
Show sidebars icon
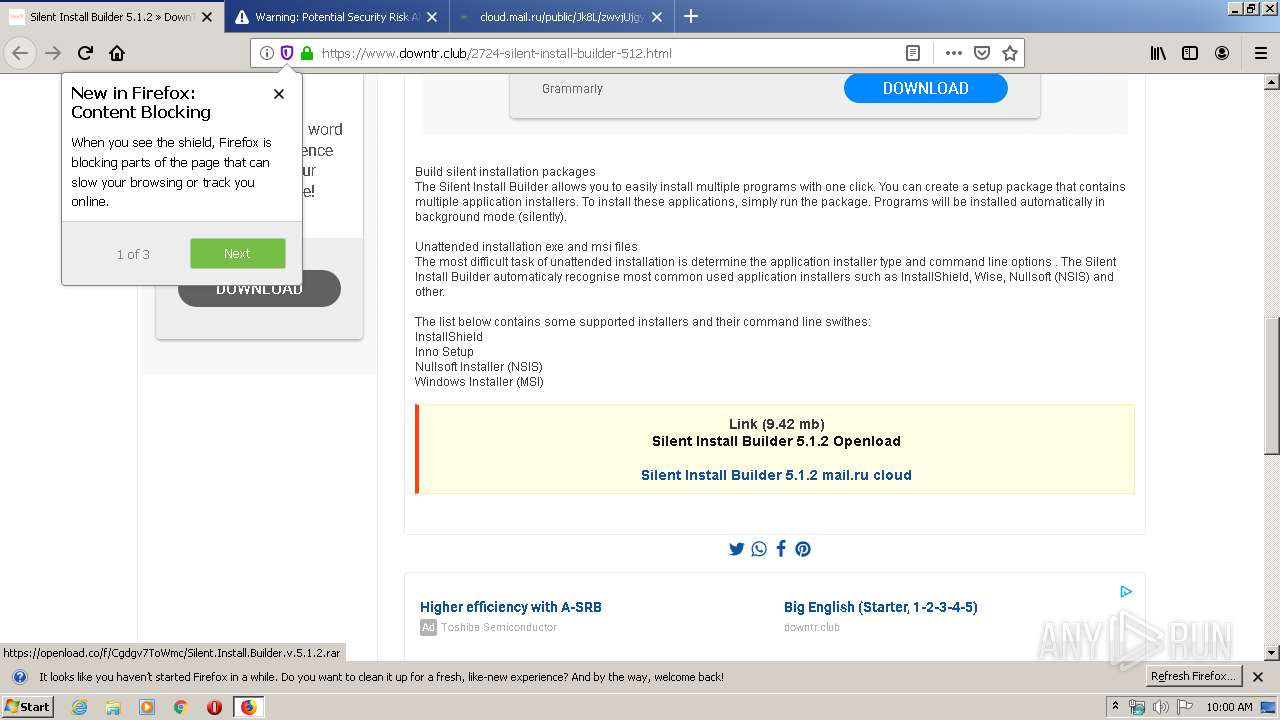coord(1190,53)
